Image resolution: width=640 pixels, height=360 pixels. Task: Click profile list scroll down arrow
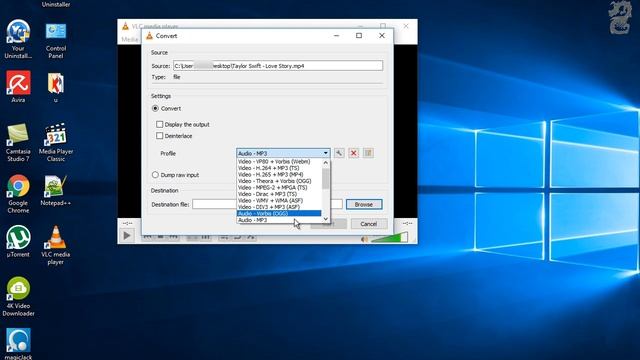[x=325, y=219]
